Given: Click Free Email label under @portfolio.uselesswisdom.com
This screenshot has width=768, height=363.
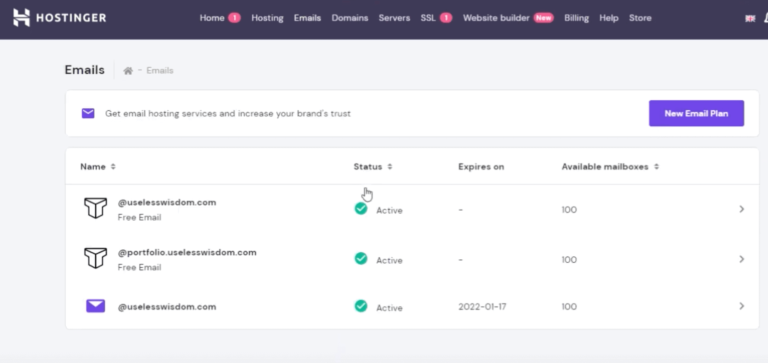Looking at the screenshot, I should click(139, 267).
